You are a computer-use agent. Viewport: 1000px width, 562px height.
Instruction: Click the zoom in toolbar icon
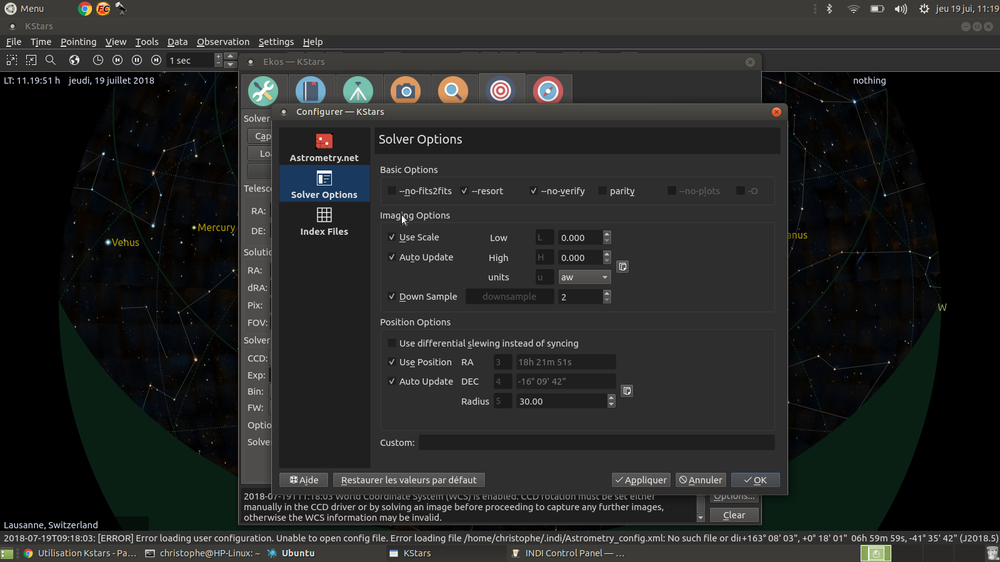pos(11,60)
